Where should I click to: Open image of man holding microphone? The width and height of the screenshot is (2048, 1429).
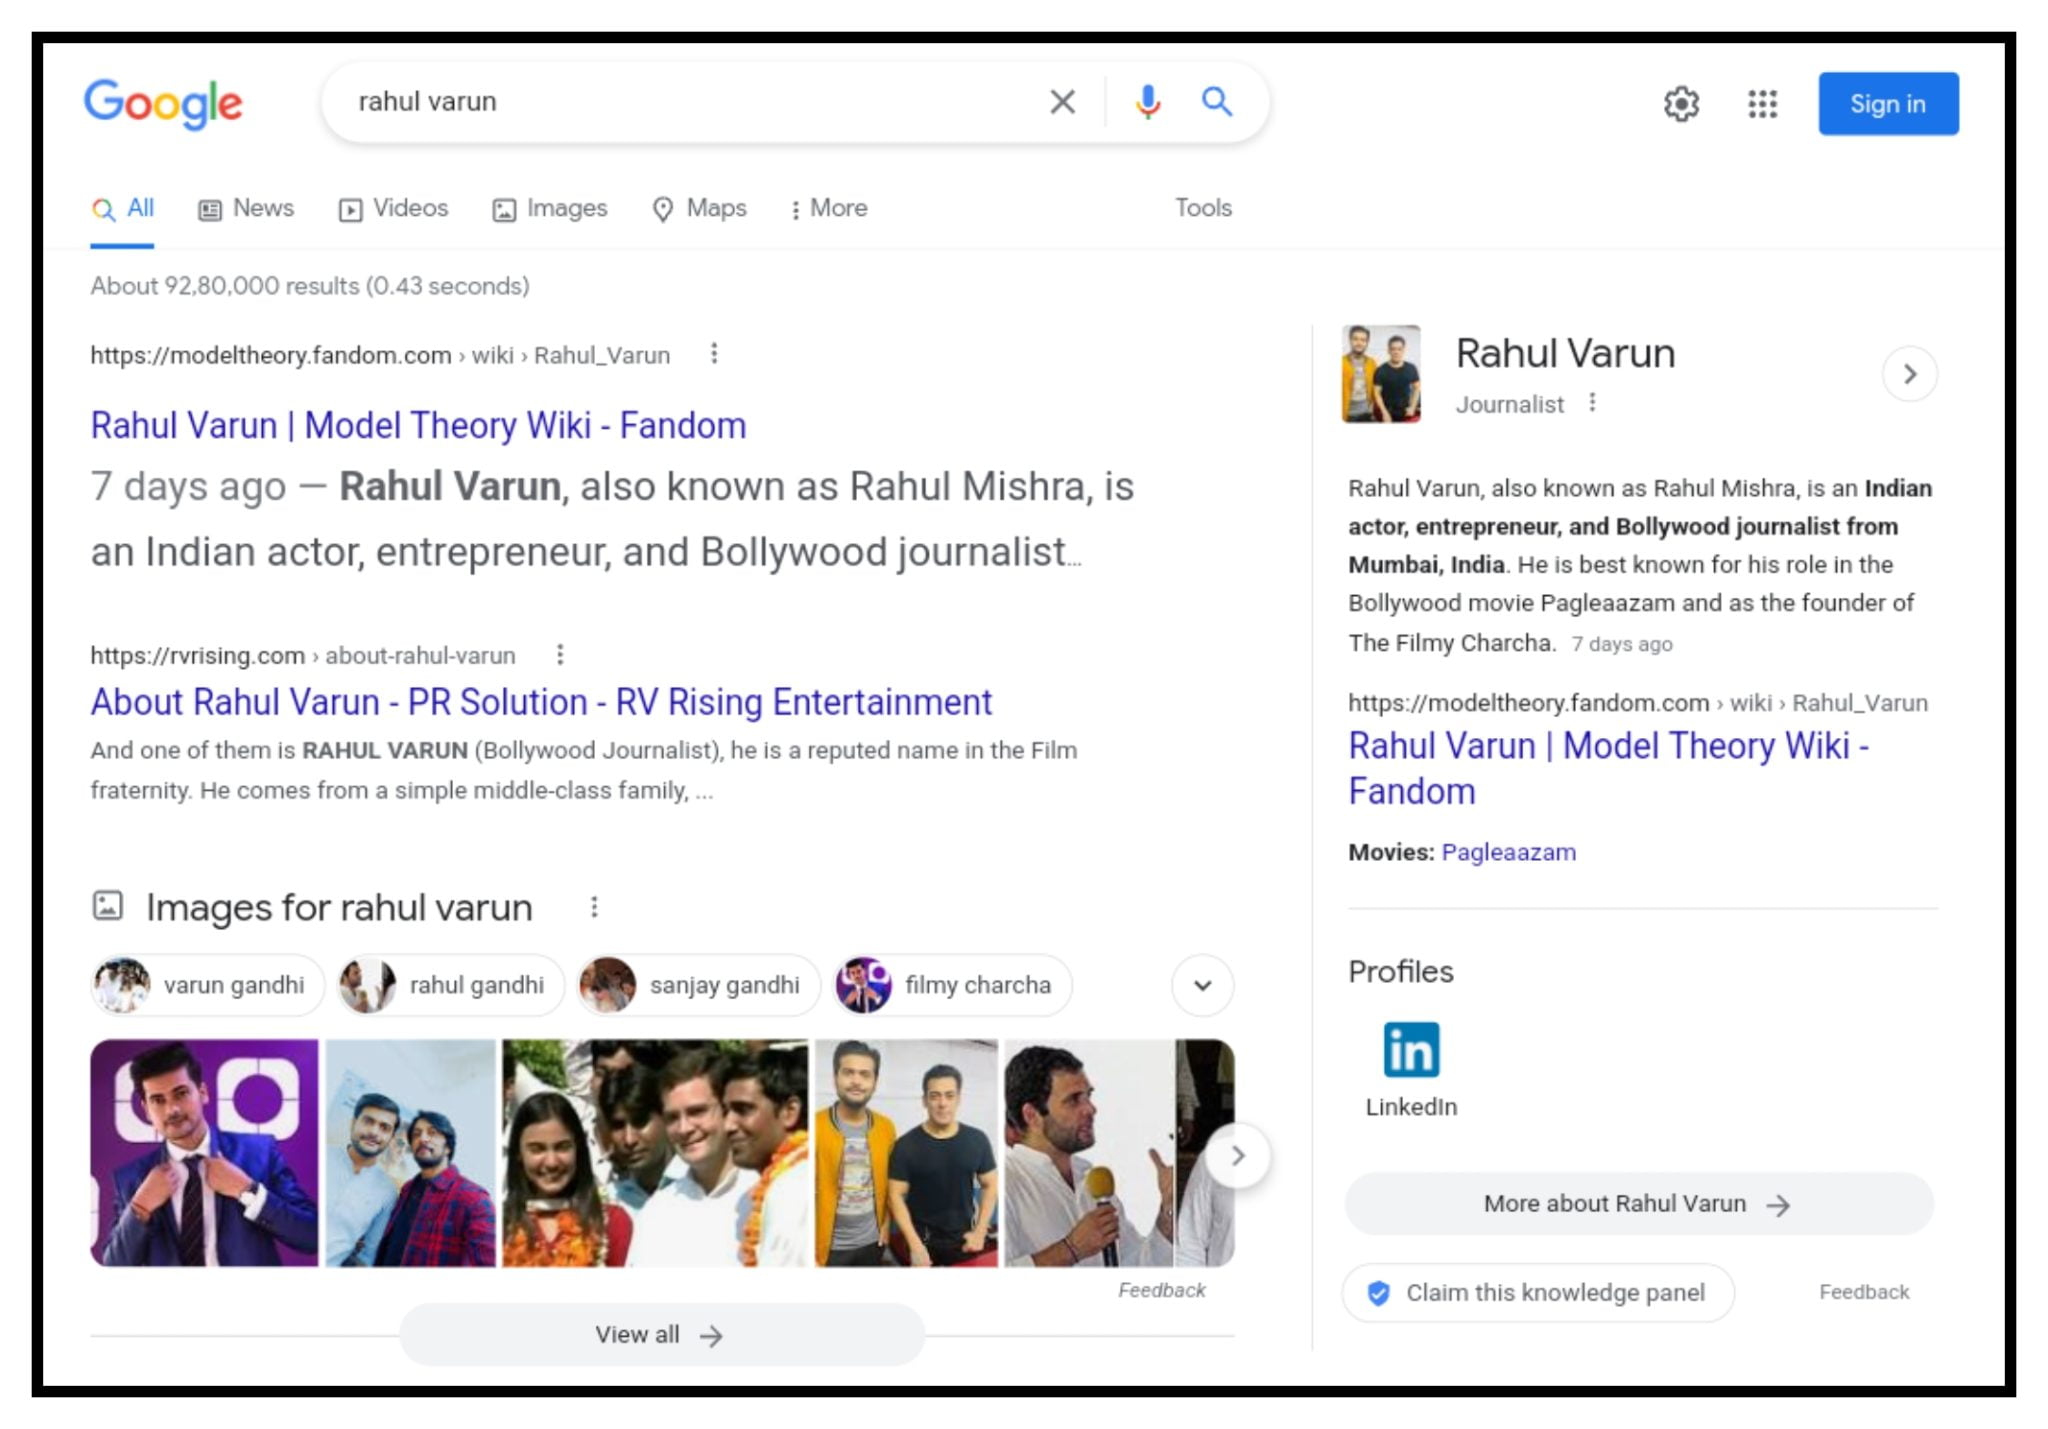[x=1089, y=1153]
